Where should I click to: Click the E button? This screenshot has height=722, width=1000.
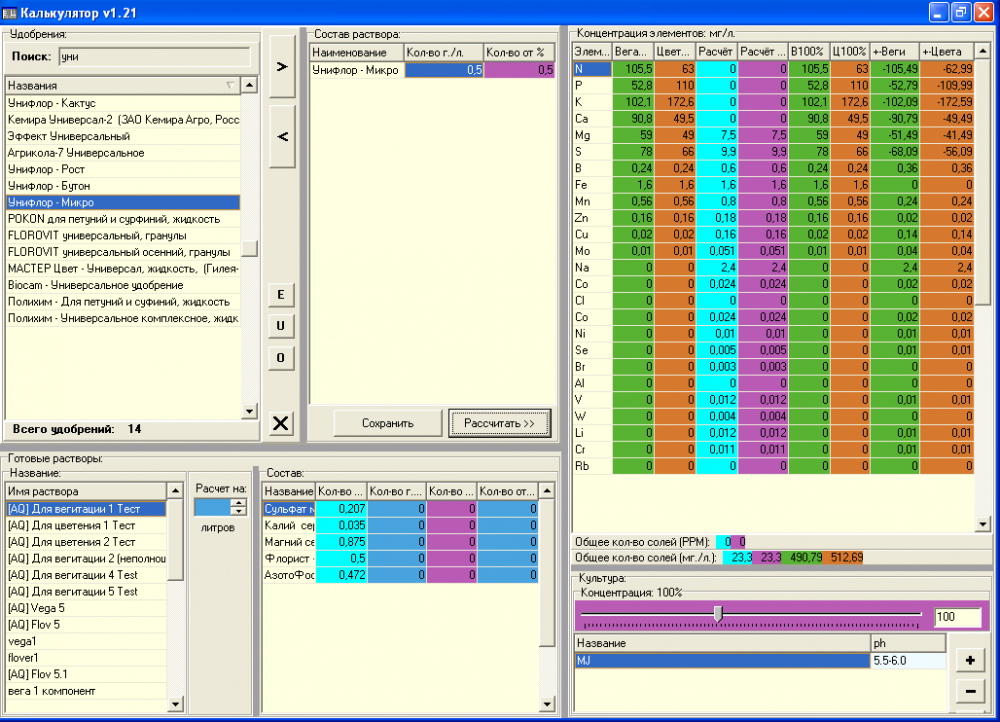pos(281,295)
